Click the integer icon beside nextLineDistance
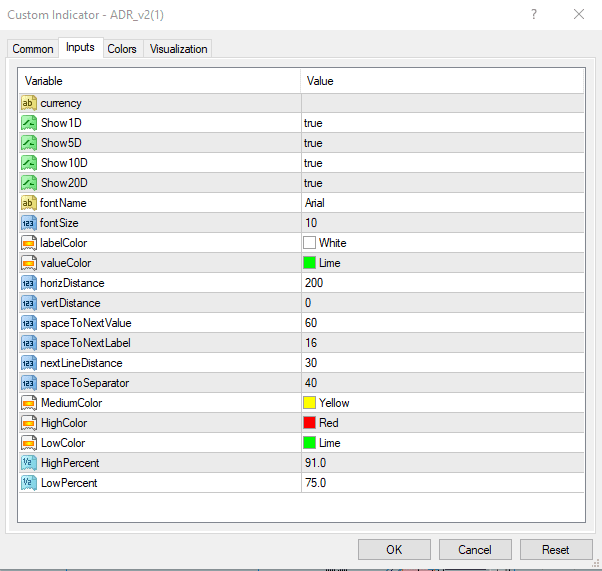The width and height of the screenshot is (602, 571). tap(29, 363)
